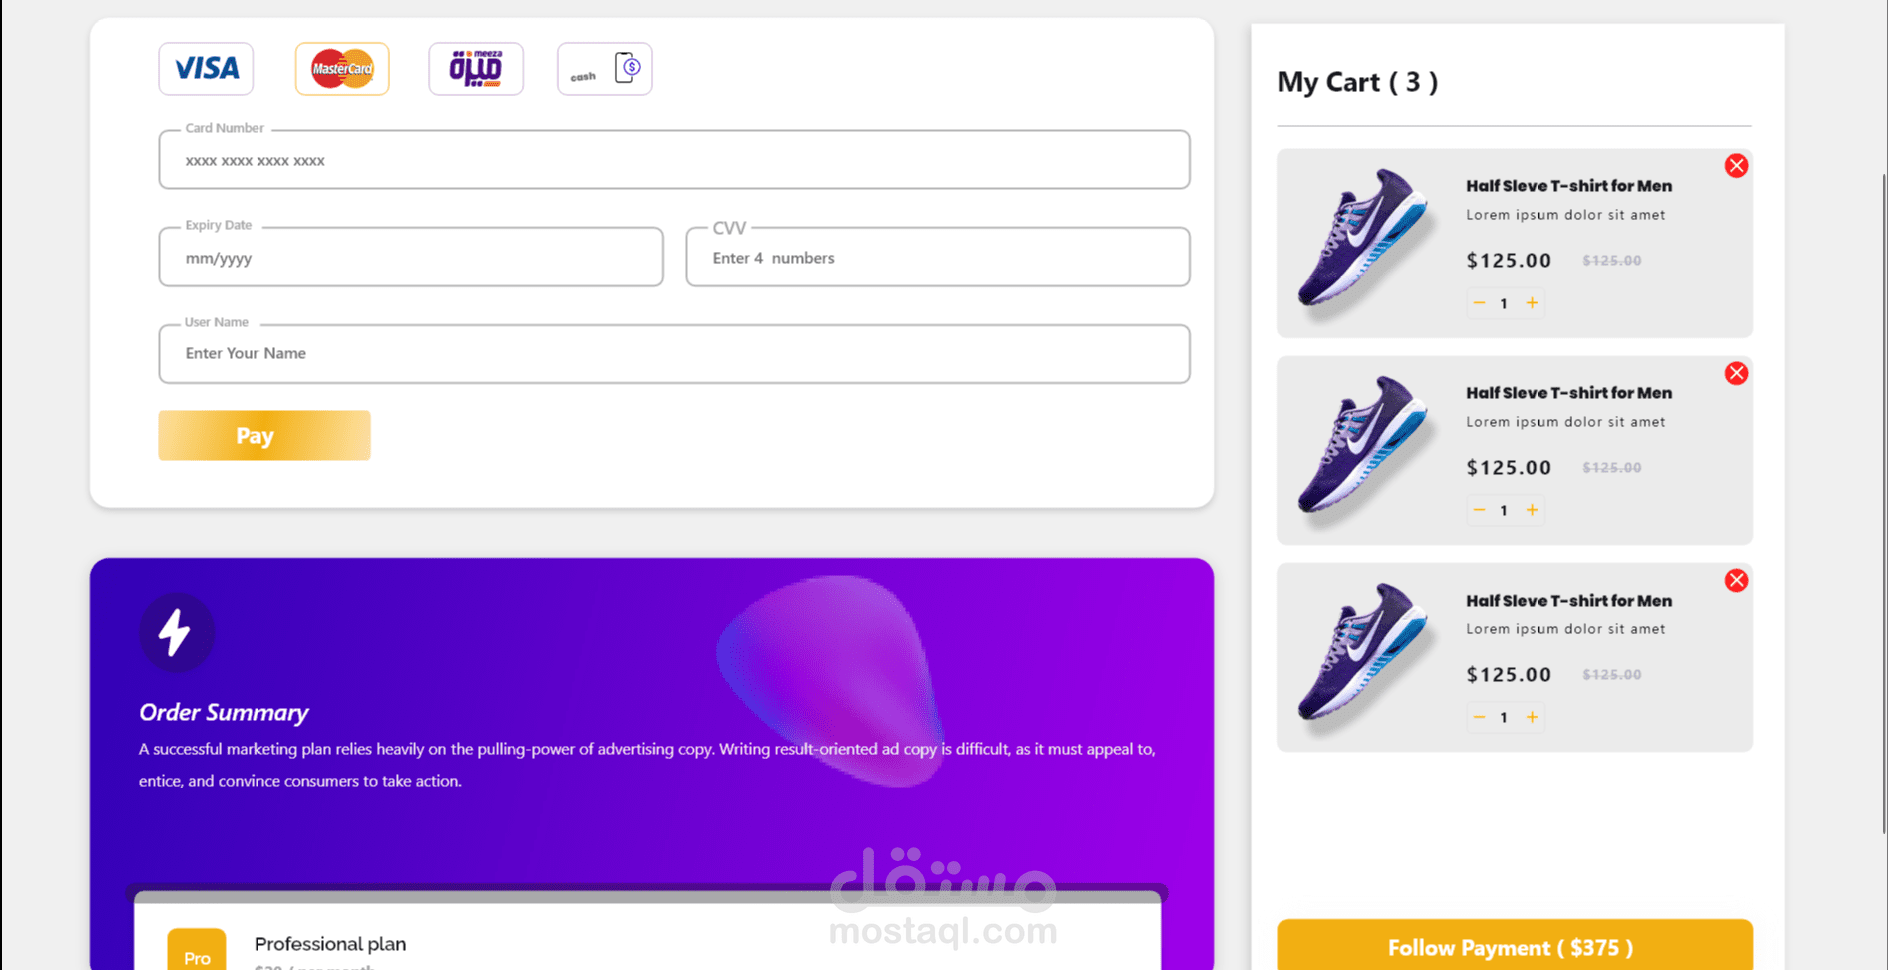The width and height of the screenshot is (1888, 970).
Task: Increase quantity of first shoe item
Action: tap(1532, 303)
